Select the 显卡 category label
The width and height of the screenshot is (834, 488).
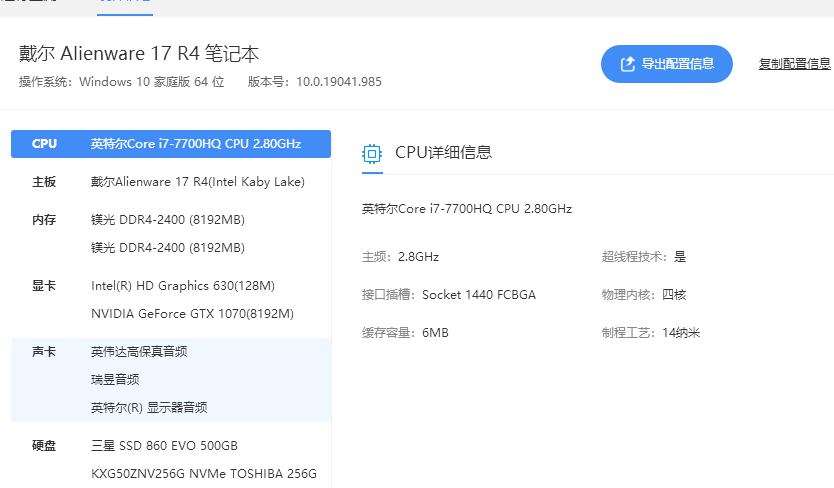44,286
